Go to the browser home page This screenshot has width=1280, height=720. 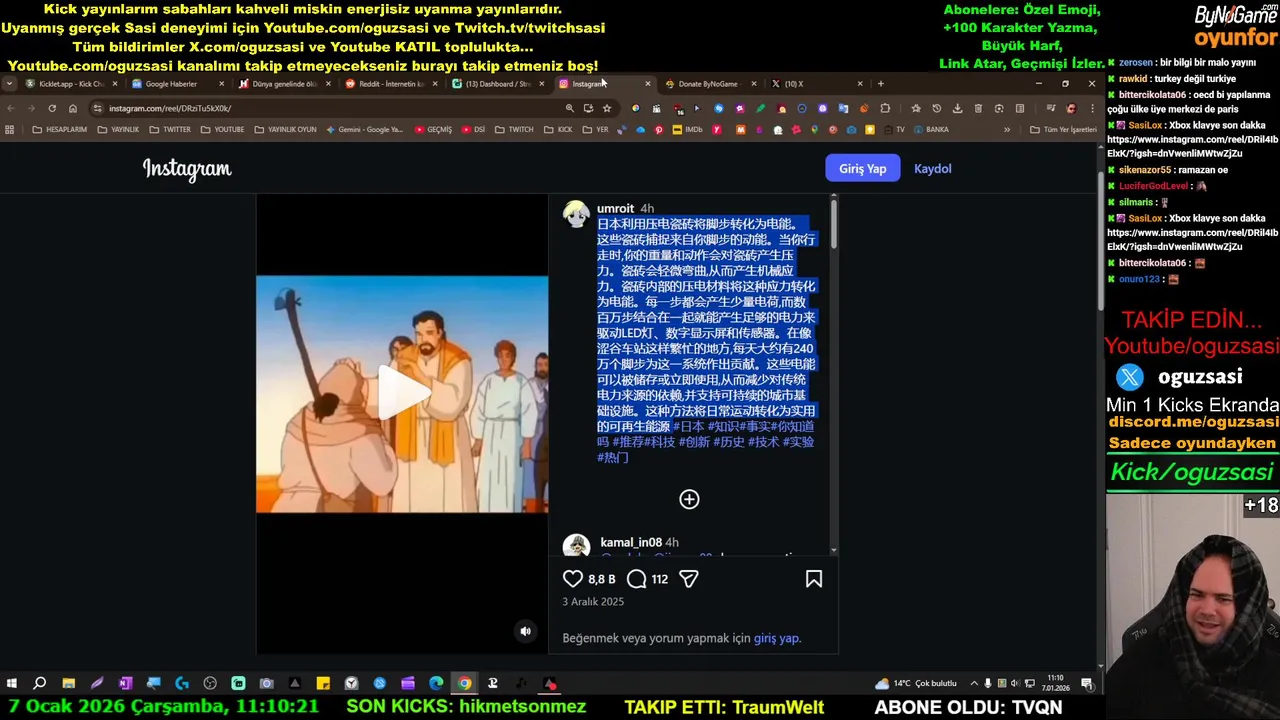72,108
